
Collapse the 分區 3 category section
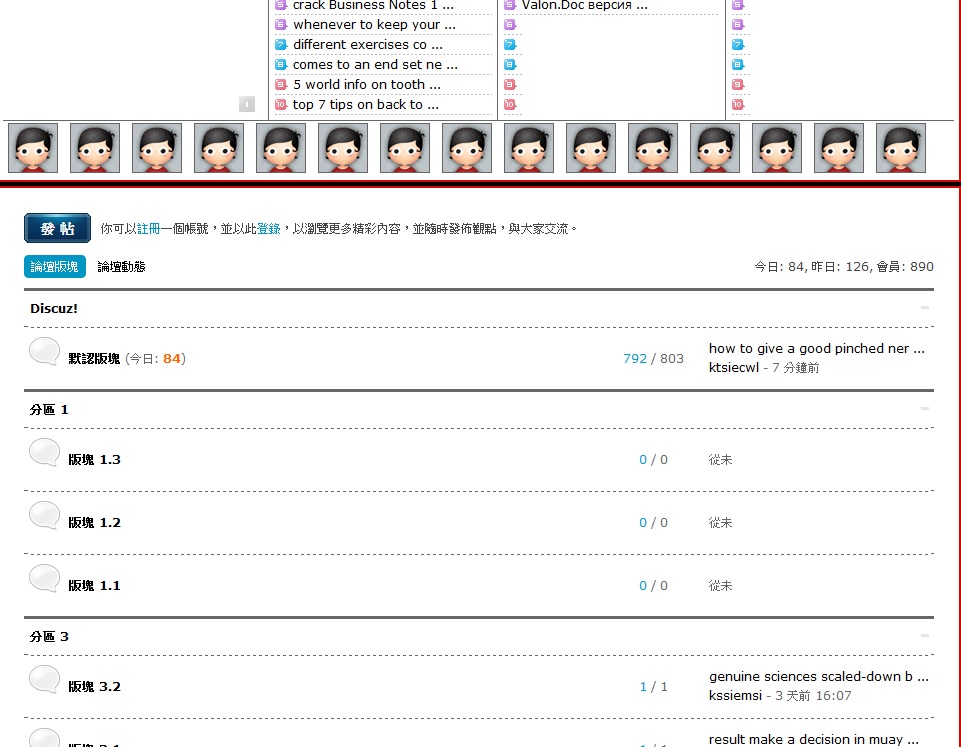click(924, 636)
